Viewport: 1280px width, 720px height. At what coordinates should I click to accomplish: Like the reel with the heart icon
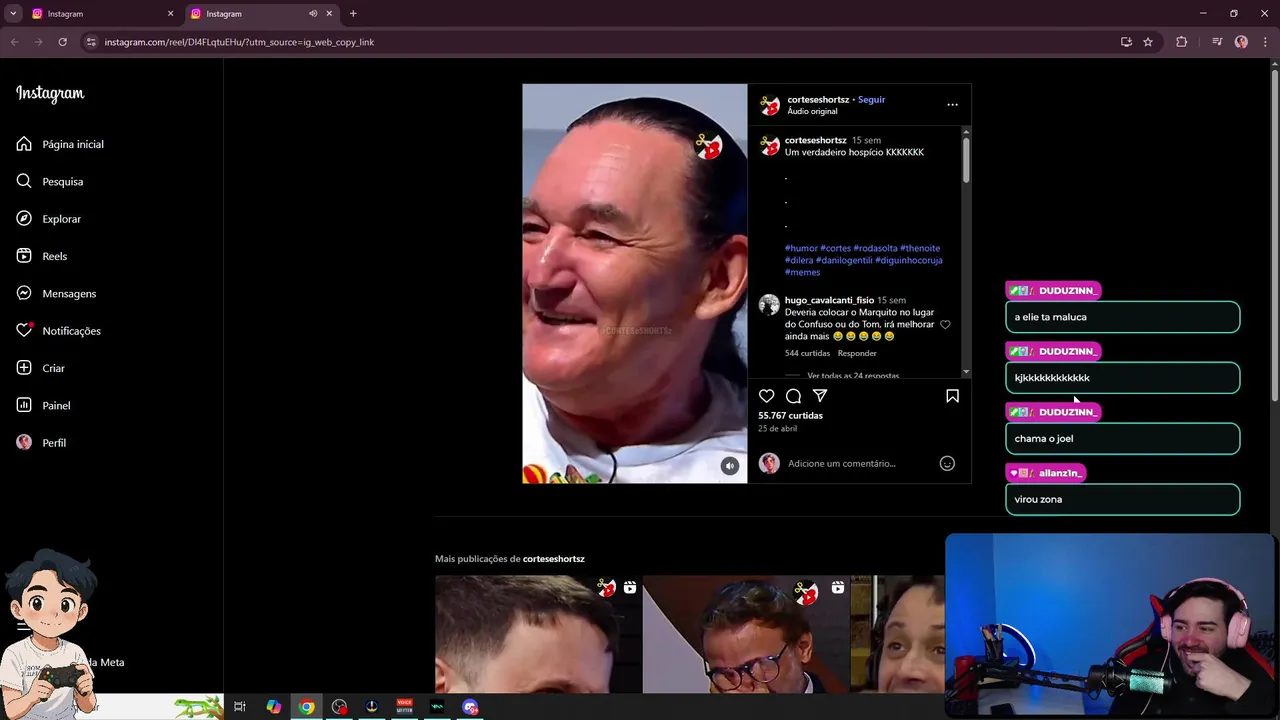(x=767, y=396)
